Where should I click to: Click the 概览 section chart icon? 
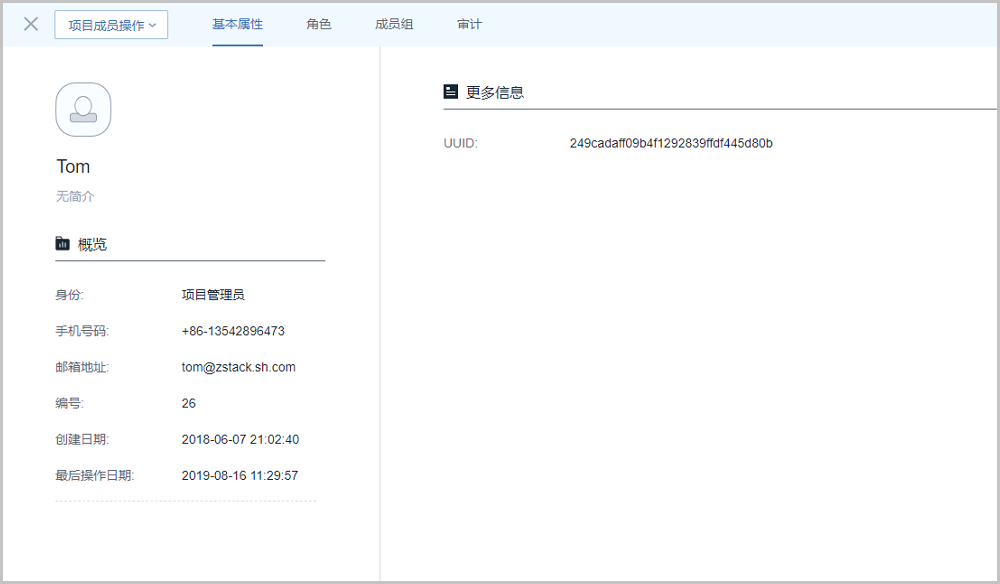point(63,243)
